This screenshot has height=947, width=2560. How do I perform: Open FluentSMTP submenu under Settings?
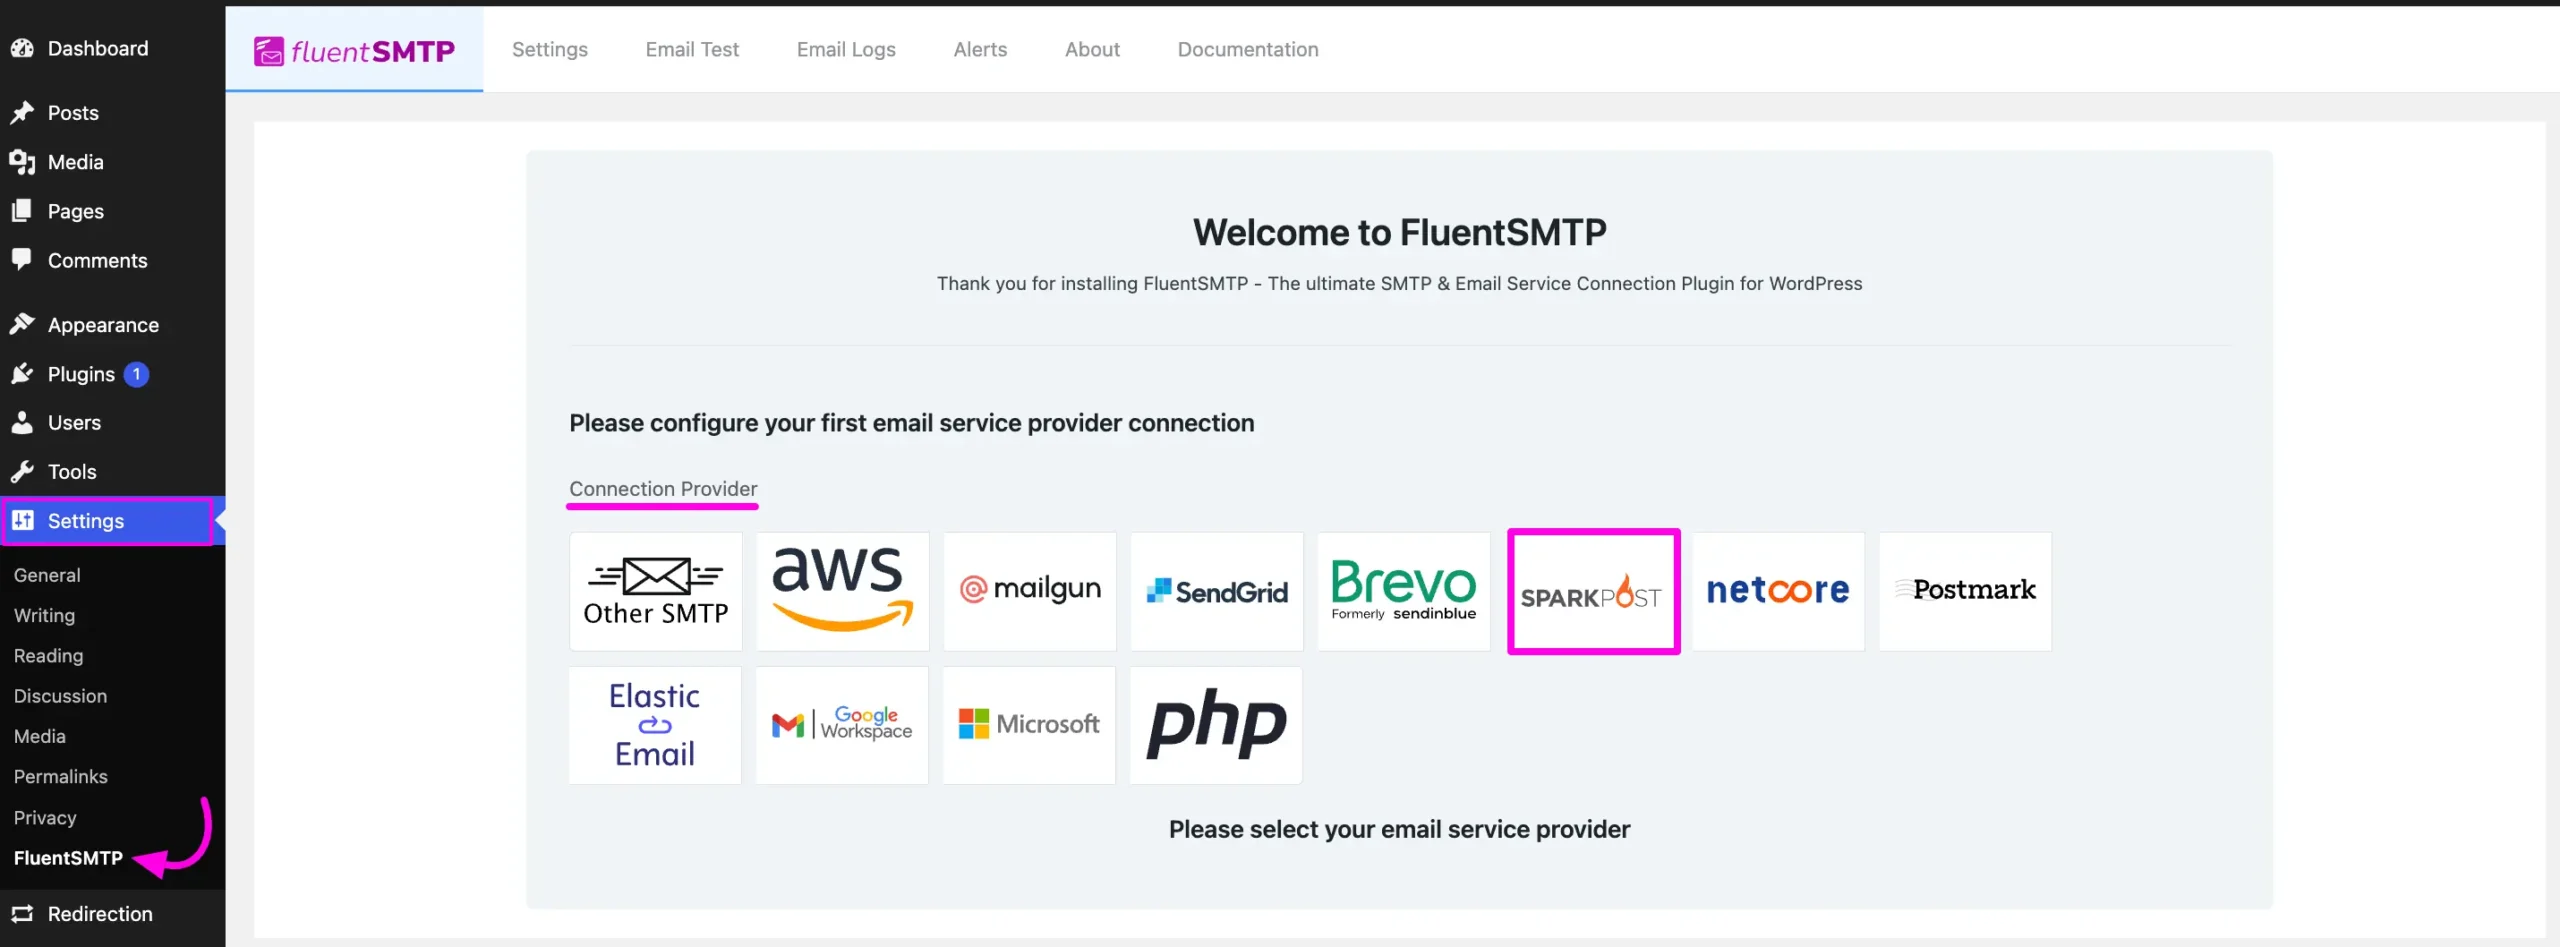pos(68,857)
